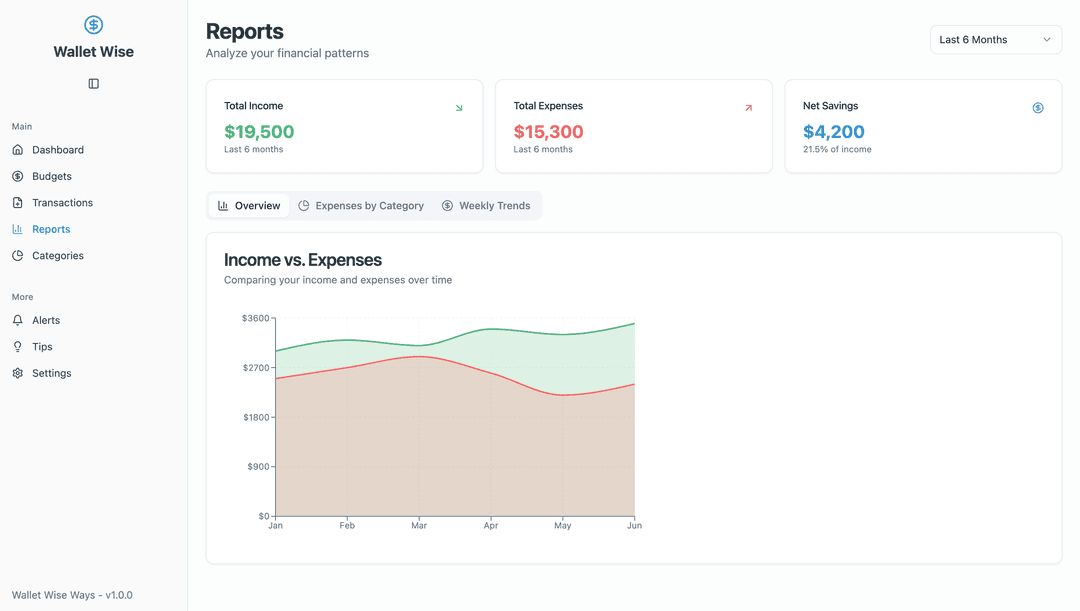Open the Weekly Trends tab

click(x=487, y=205)
